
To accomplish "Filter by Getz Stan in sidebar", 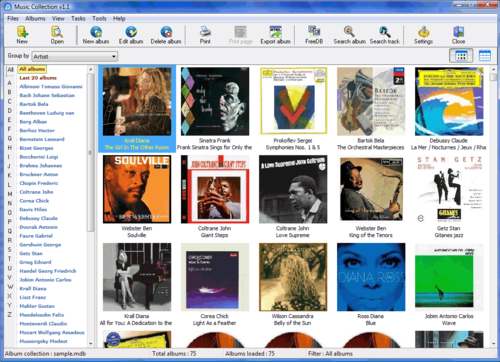I will click(x=31, y=253).
